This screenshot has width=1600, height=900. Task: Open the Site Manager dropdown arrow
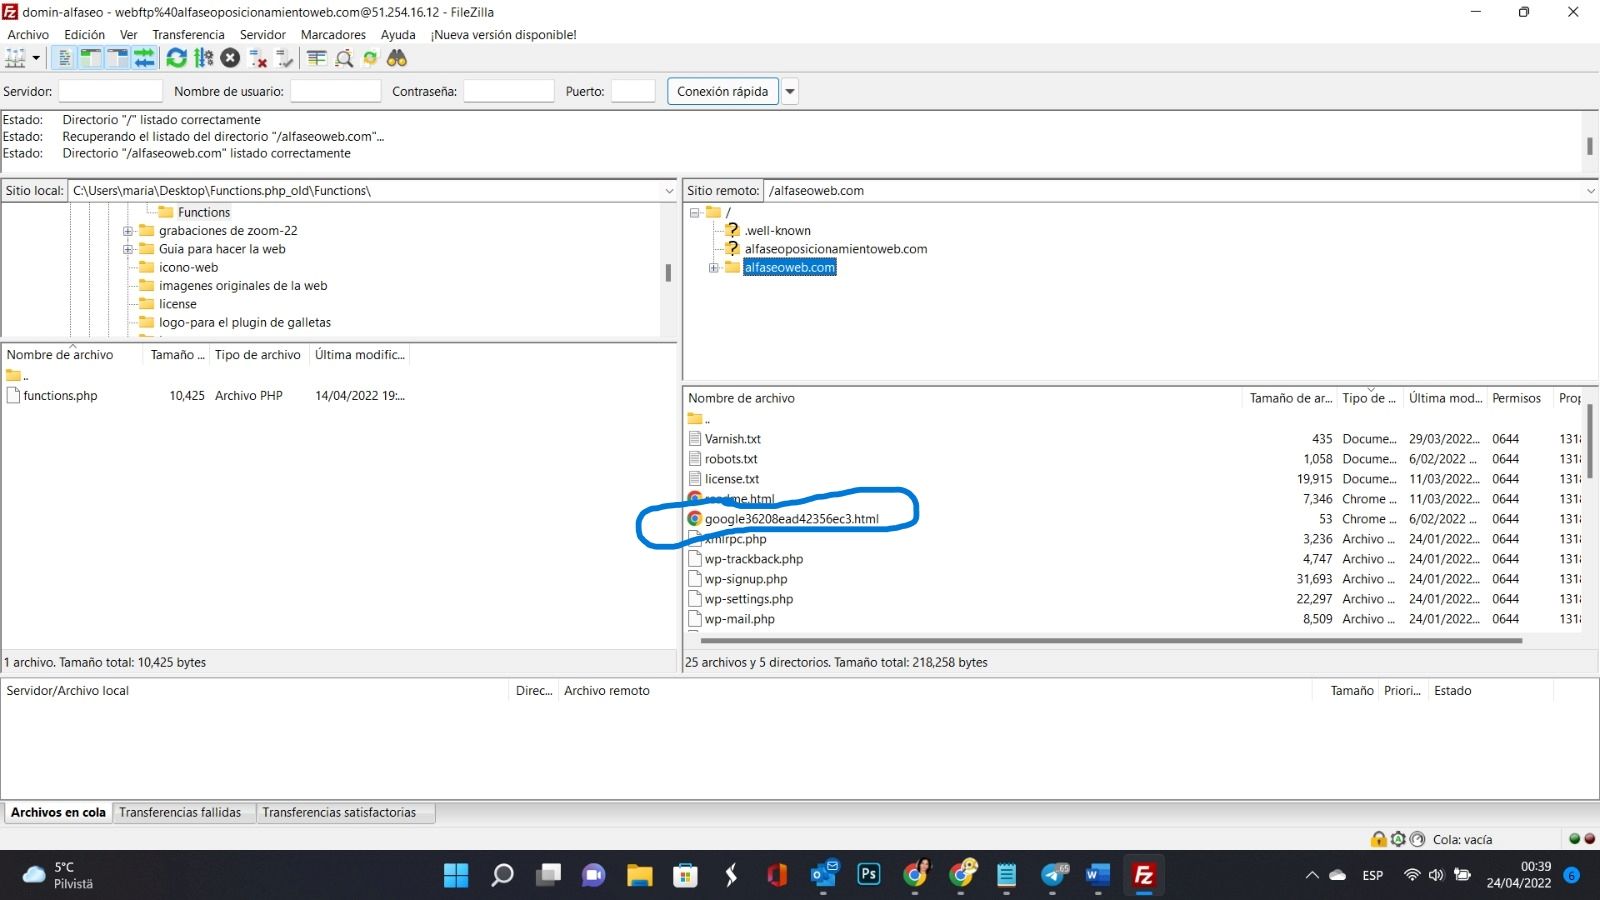(36, 58)
